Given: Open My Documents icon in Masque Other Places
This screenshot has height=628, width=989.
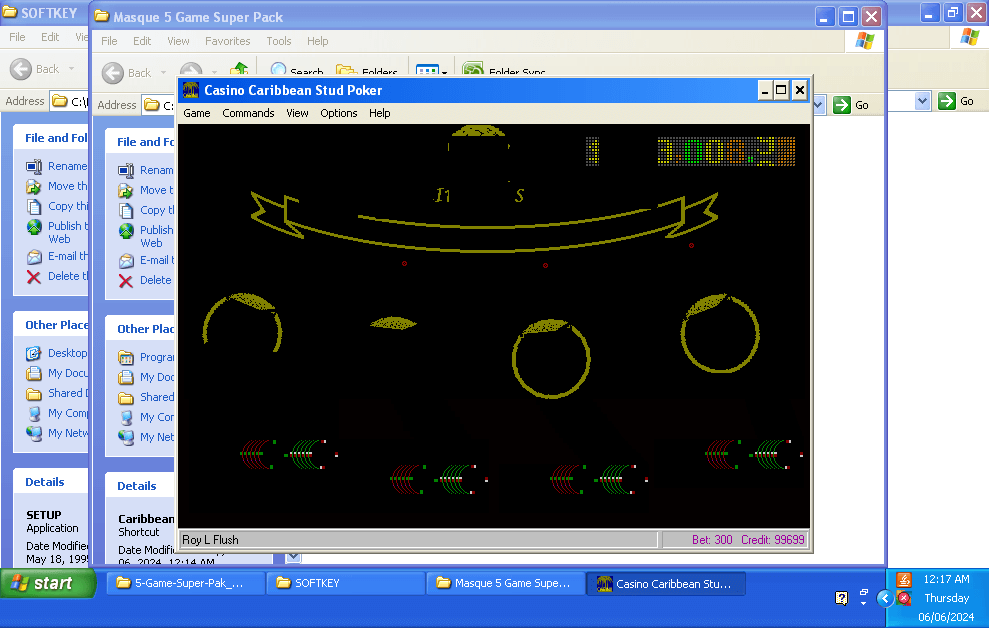Looking at the screenshot, I should pyautogui.click(x=126, y=377).
